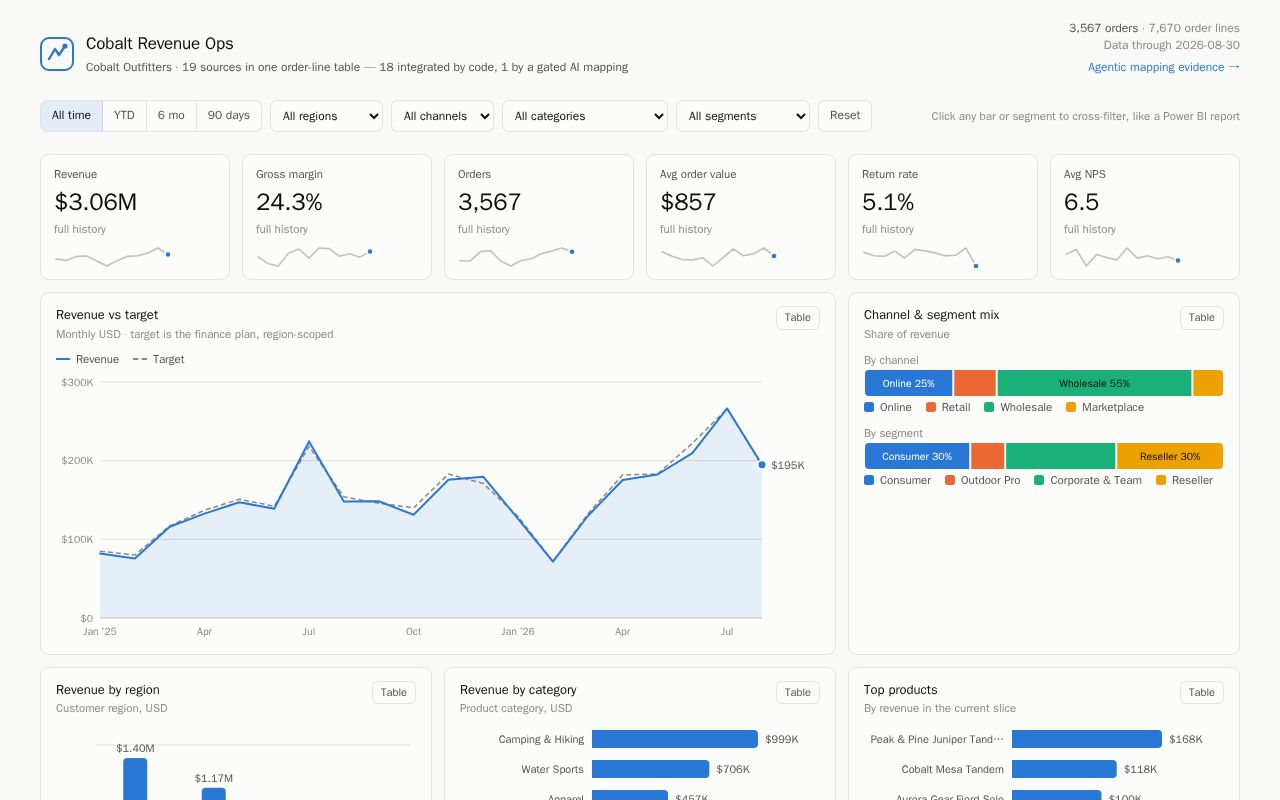Screen dimensions: 1280x800
Task: Click the Corporate & Team legend swatch
Action: click(x=1039, y=480)
